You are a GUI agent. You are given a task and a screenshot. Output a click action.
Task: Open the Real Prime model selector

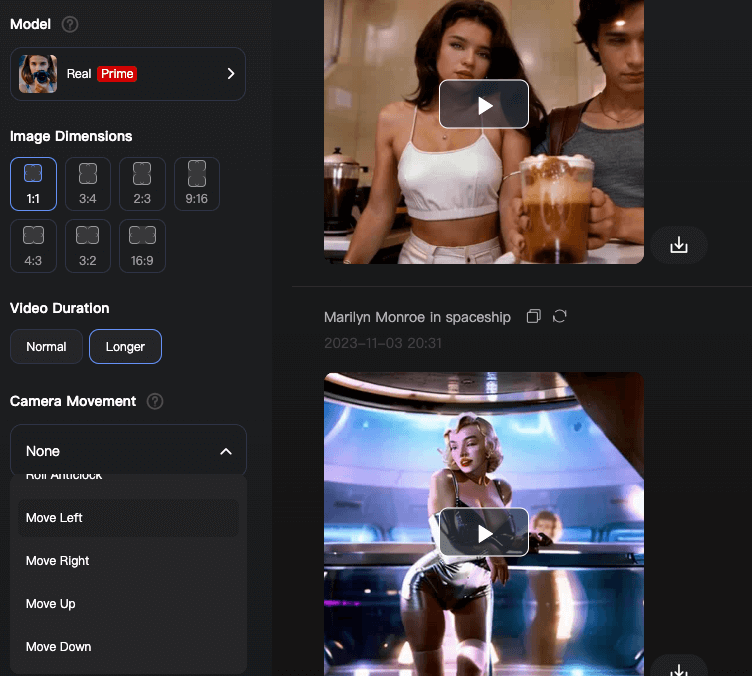[128, 74]
